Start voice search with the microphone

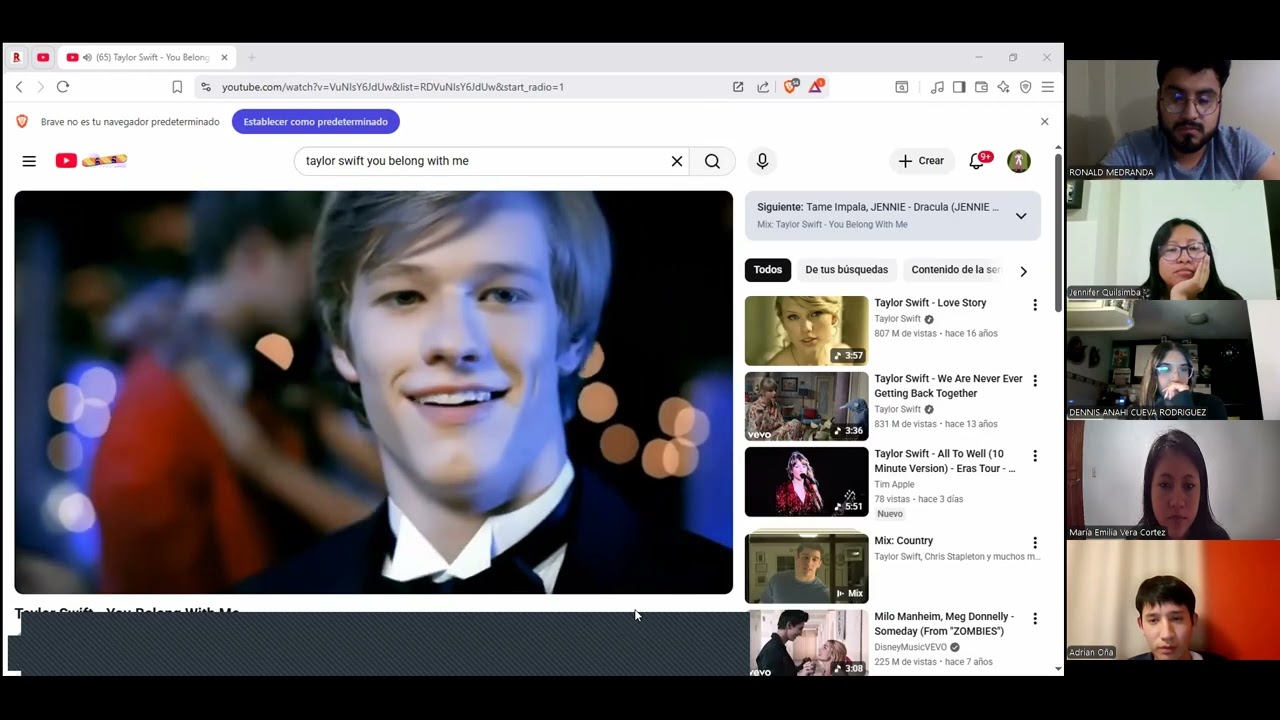[762, 161]
